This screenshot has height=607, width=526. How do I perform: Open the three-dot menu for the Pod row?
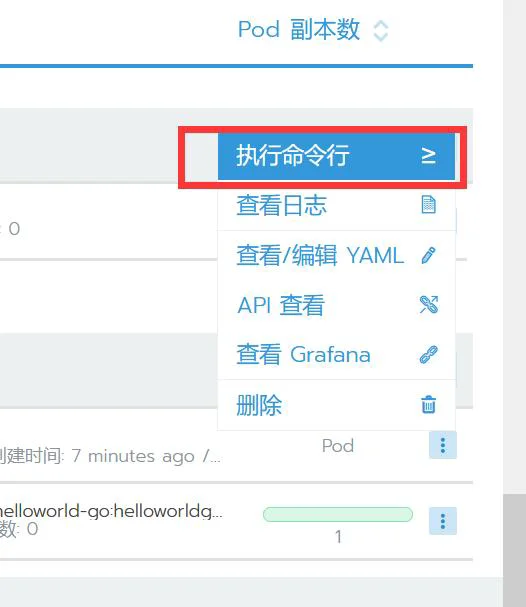[x=443, y=445]
